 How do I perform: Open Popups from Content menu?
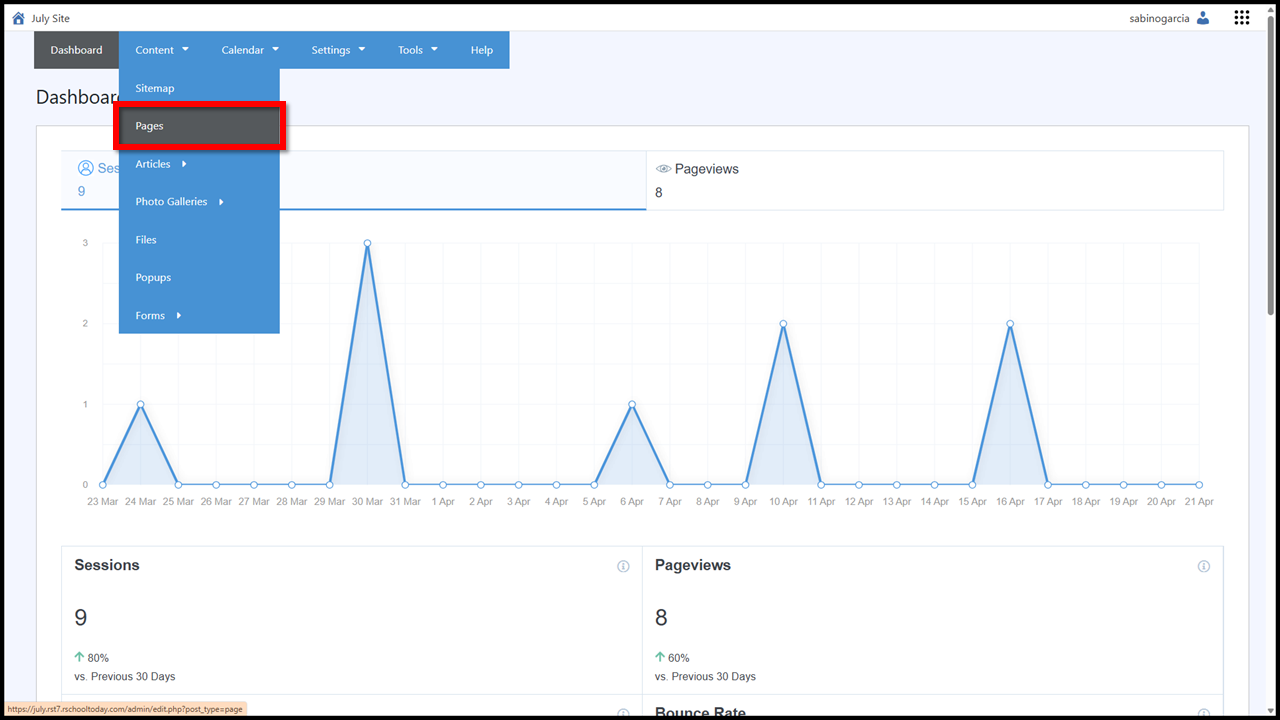pos(199,278)
